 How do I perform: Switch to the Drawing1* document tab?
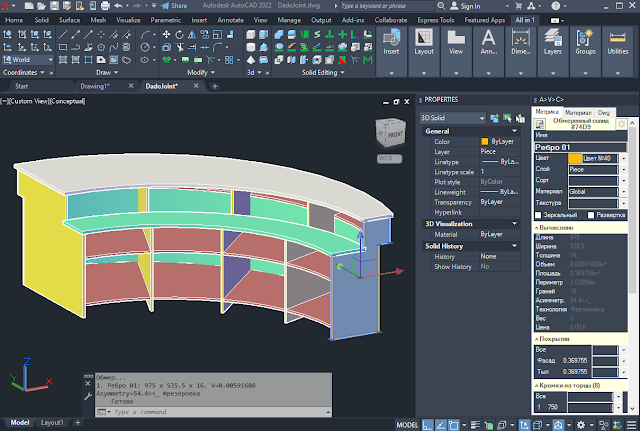[95, 86]
